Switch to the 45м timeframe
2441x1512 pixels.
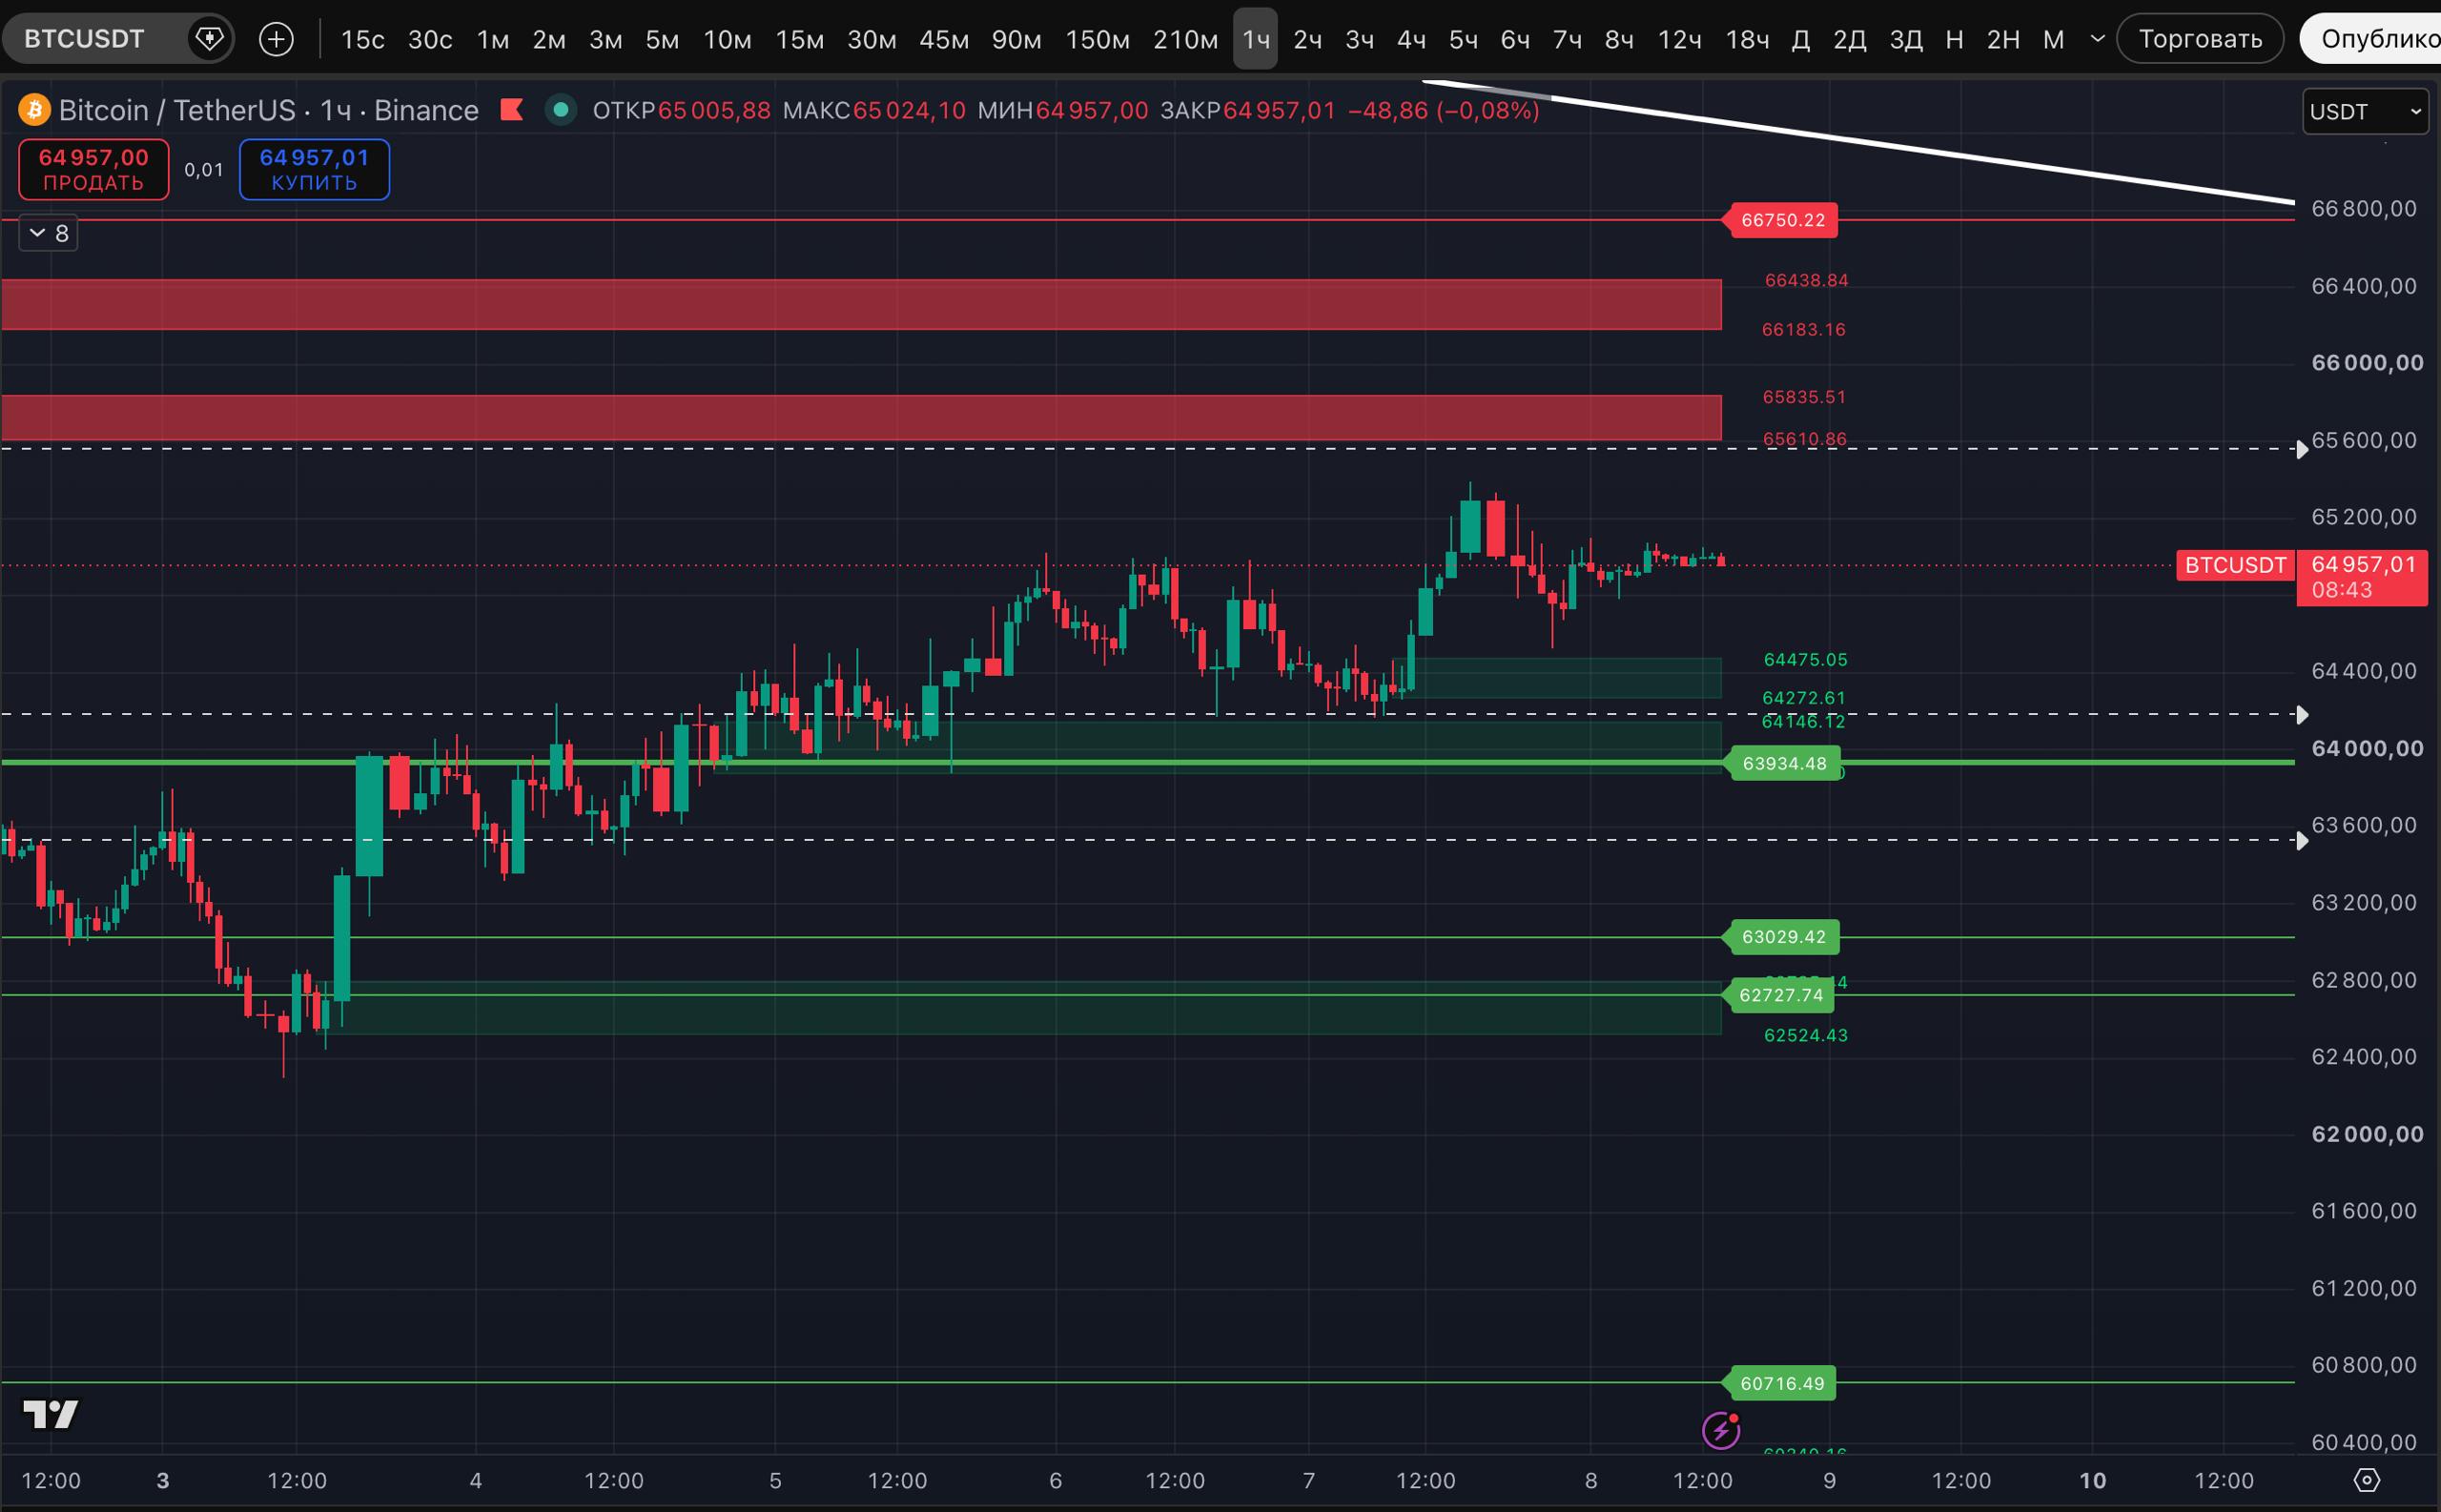(944, 39)
